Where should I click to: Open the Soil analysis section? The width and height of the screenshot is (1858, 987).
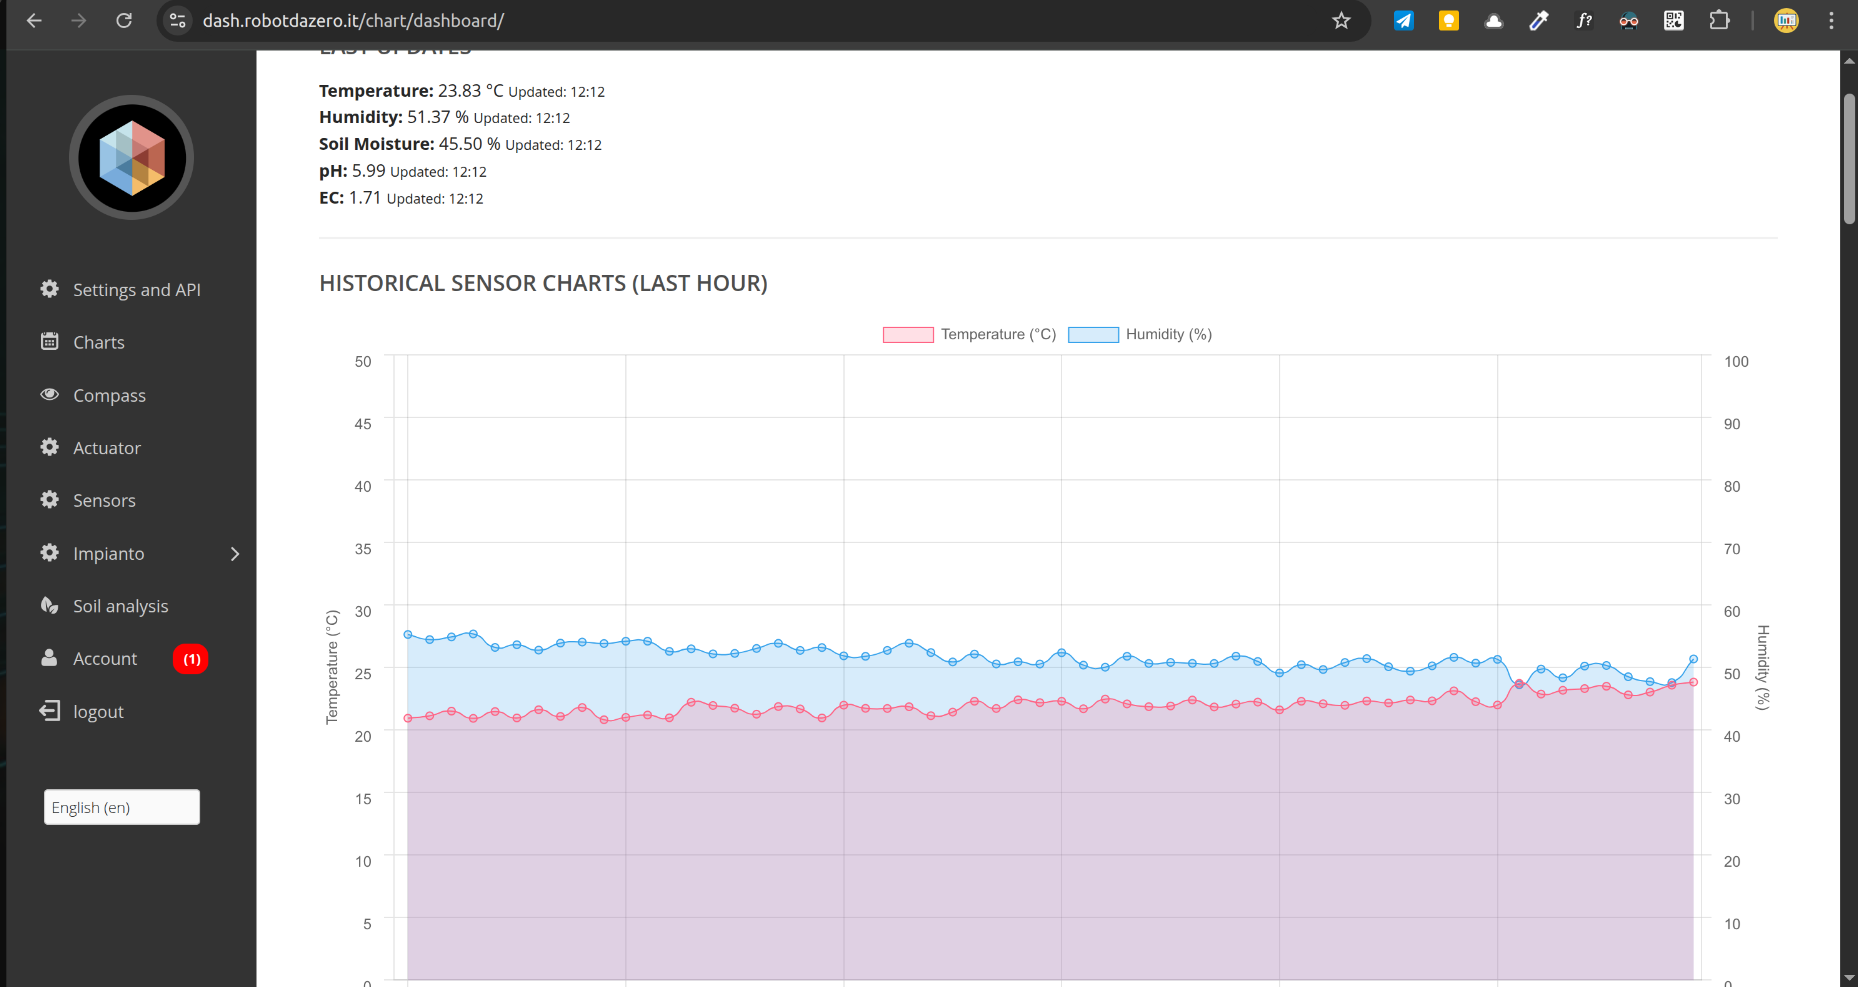120,605
